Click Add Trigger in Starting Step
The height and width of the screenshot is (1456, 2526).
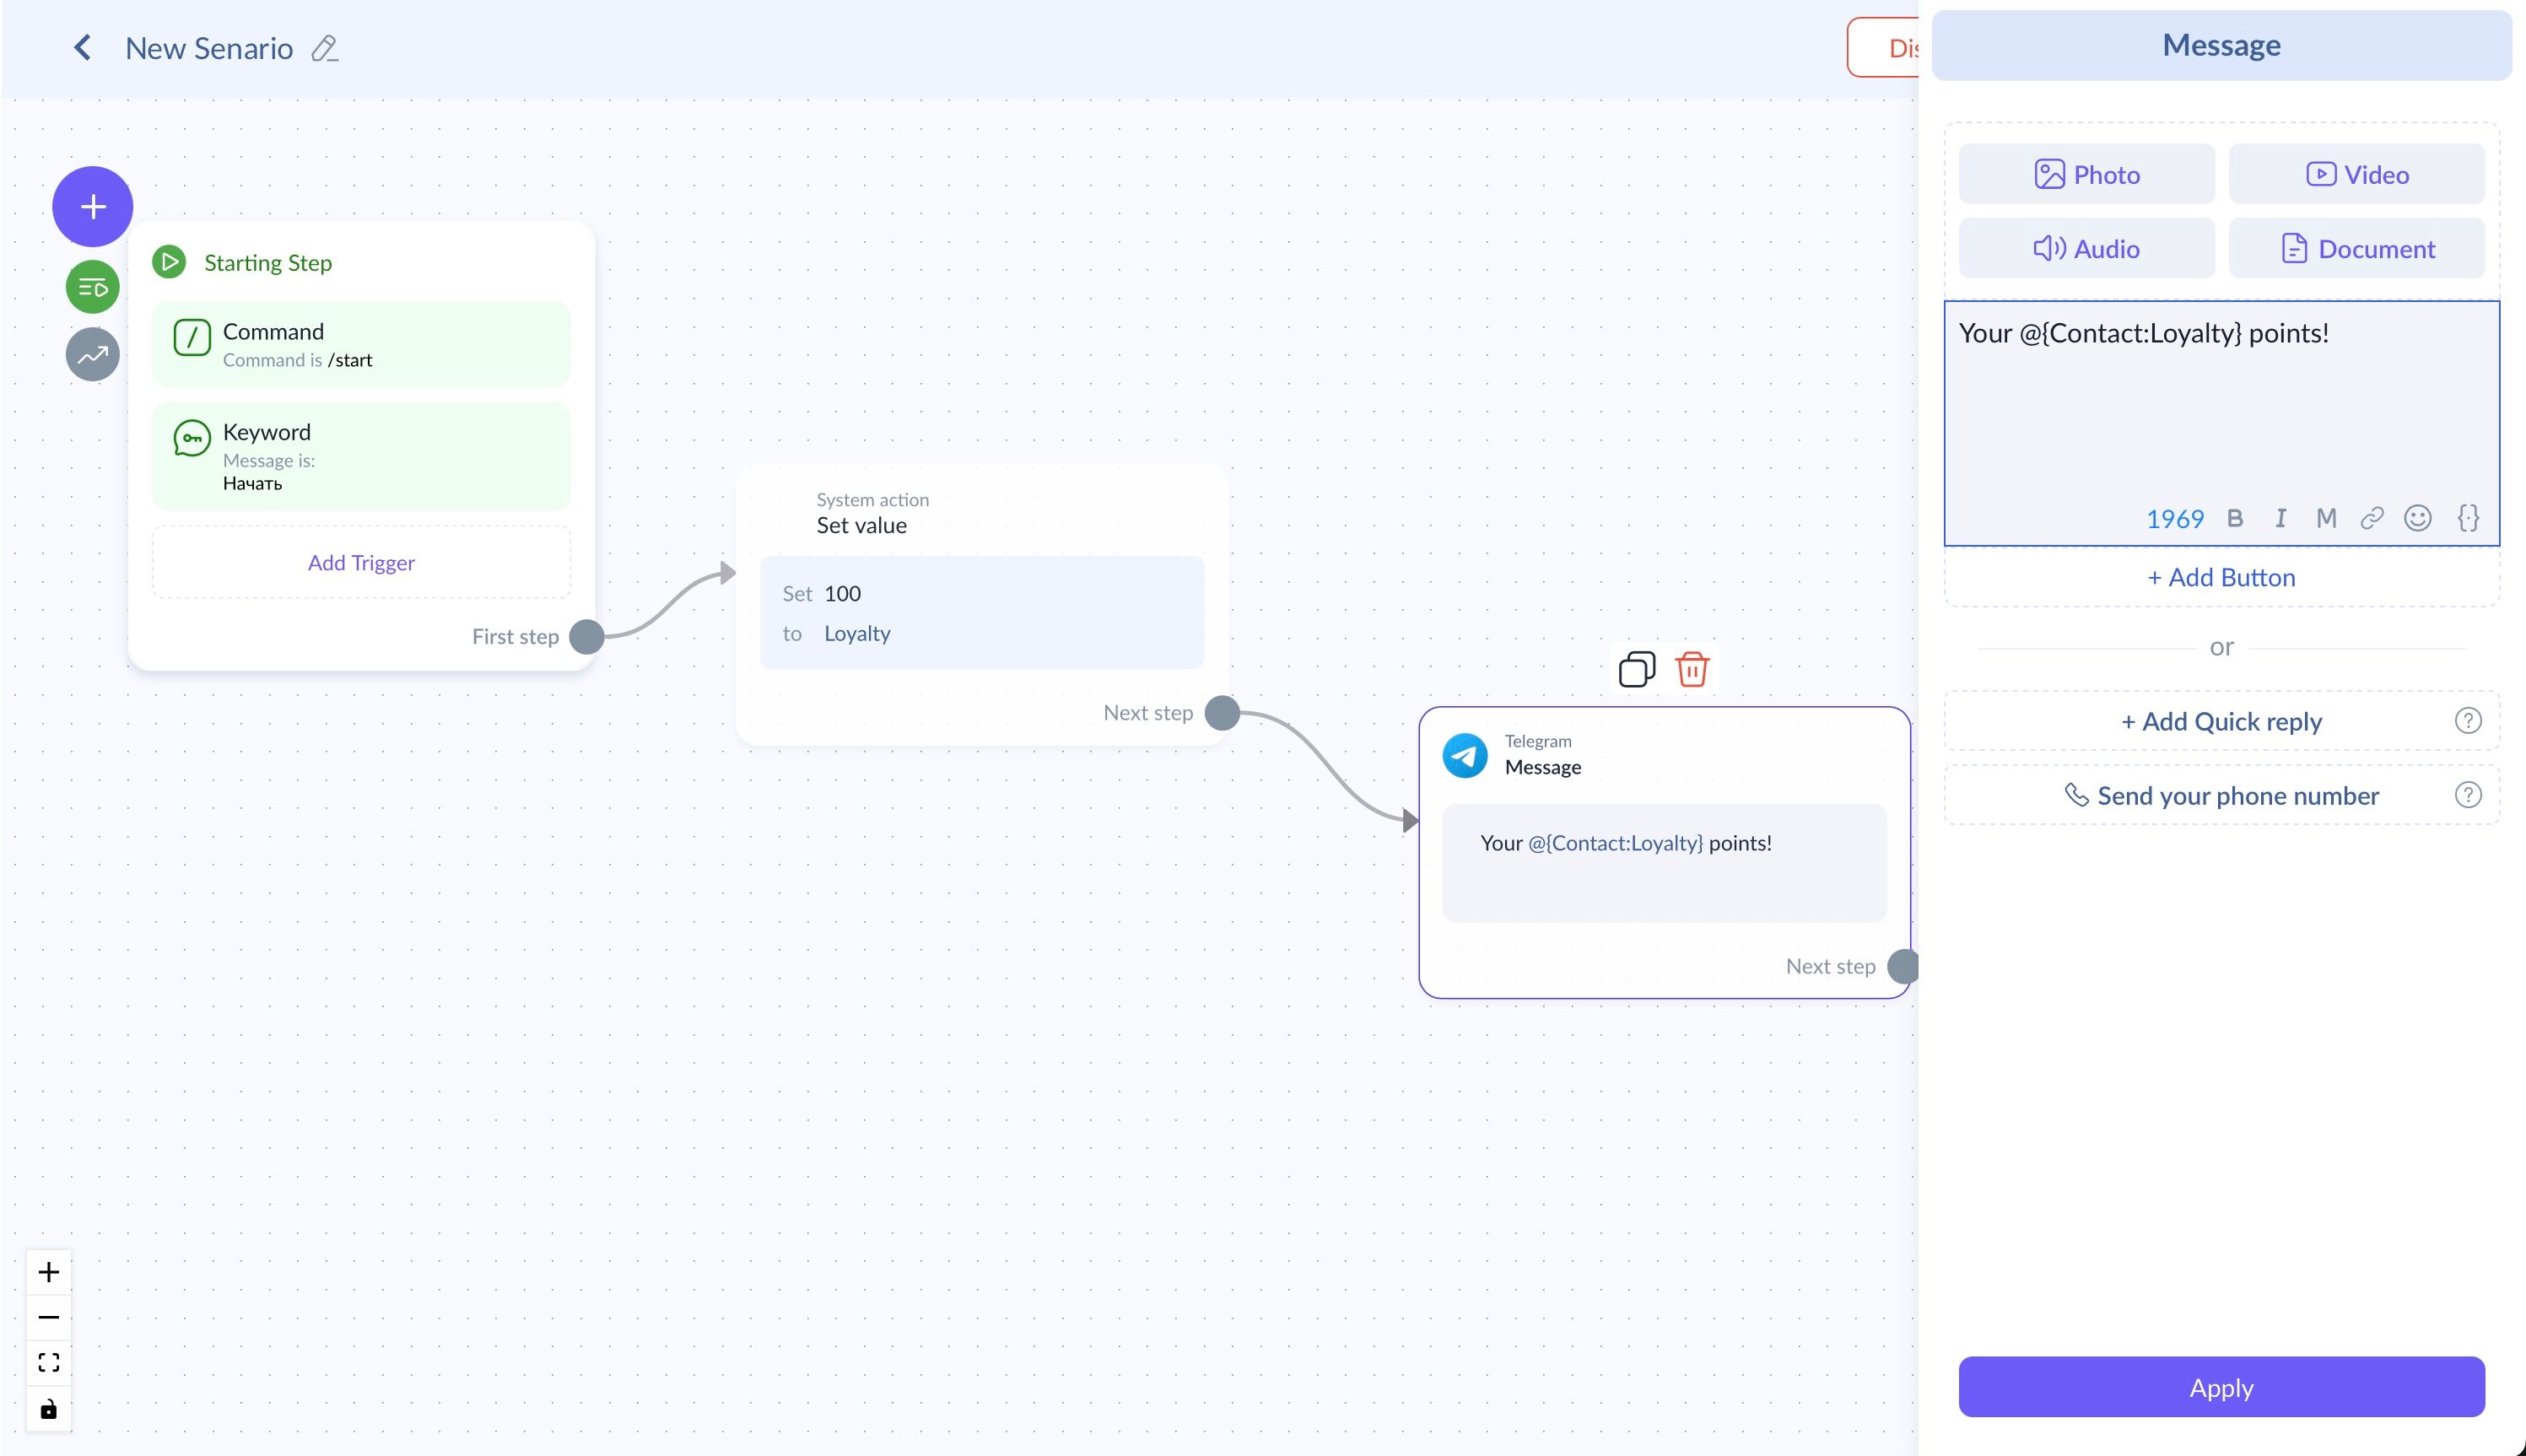(x=361, y=563)
